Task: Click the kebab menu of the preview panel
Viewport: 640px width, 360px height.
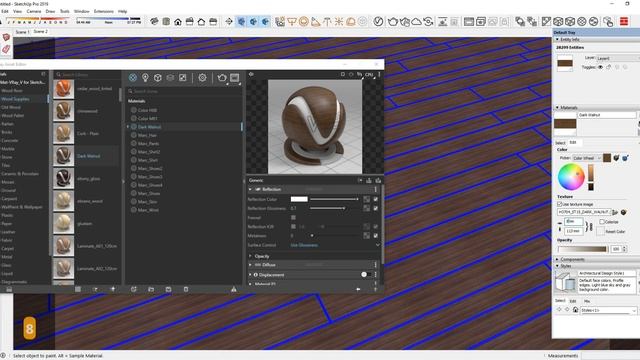Action: (x=379, y=74)
